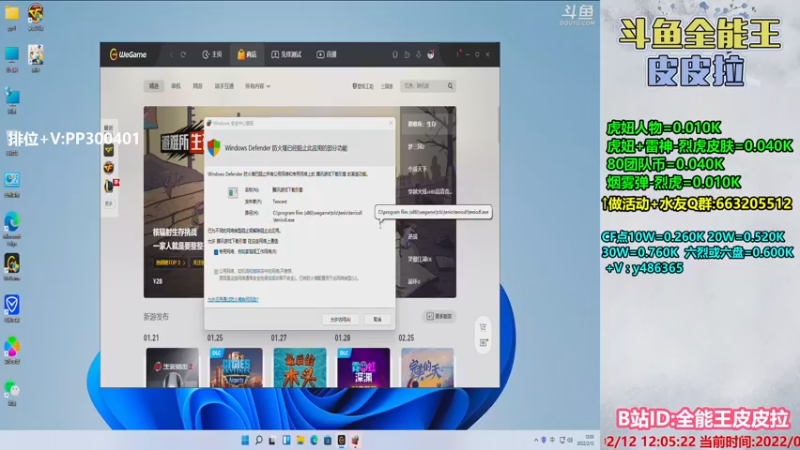Open the 02.25 game thumbnail

tap(428, 367)
